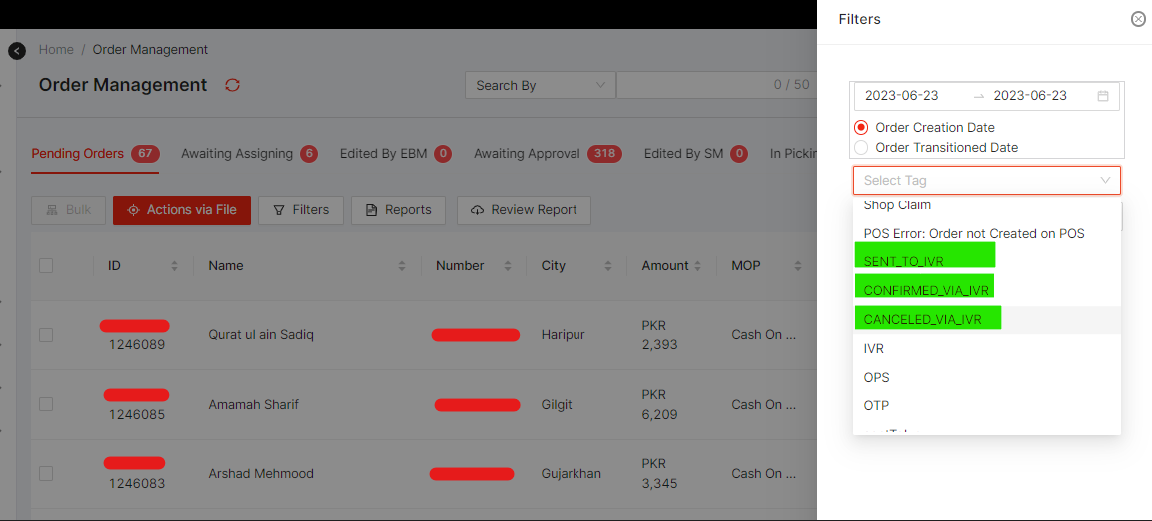Select Order Transitioned Date radio option

(x=861, y=148)
